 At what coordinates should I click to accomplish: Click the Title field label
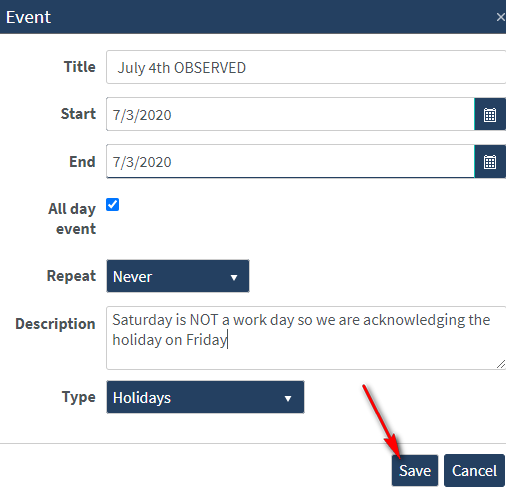(80, 67)
